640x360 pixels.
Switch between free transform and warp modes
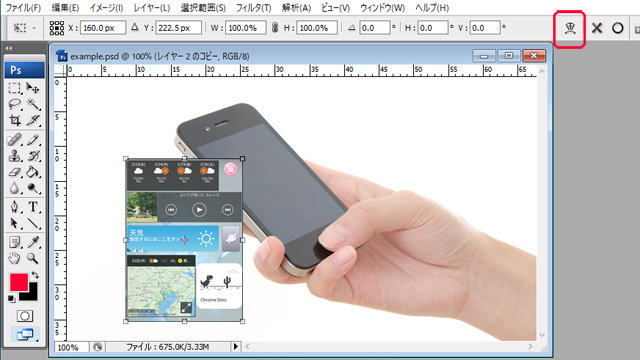tap(570, 28)
